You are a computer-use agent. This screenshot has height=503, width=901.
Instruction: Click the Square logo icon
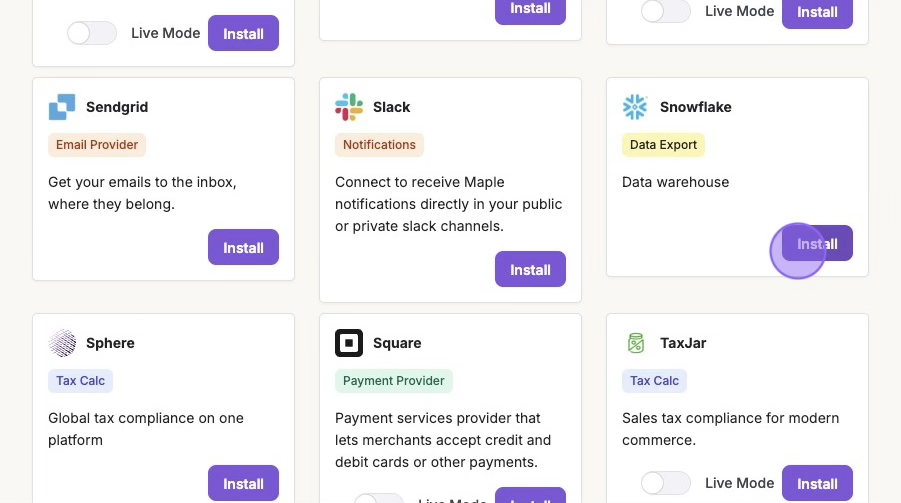[x=349, y=343]
